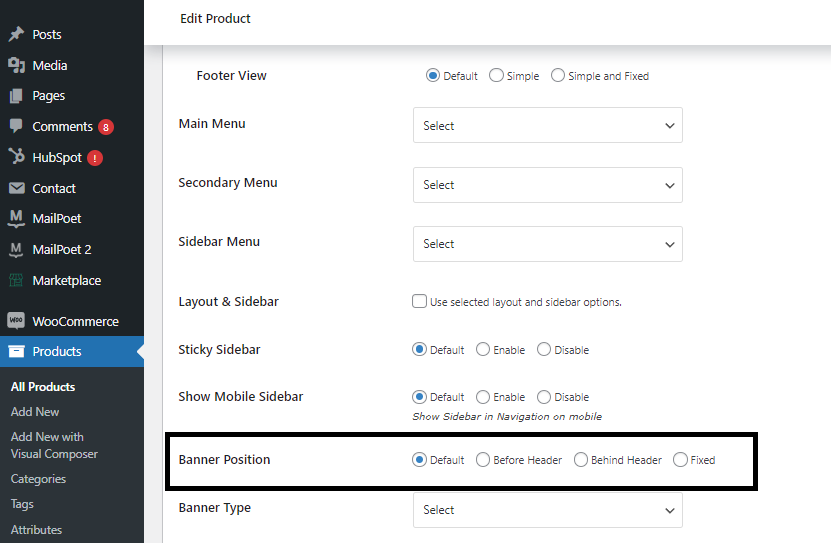Click the Marketplace store icon
The width and height of the screenshot is (831, 543).
tap(16, 280)
